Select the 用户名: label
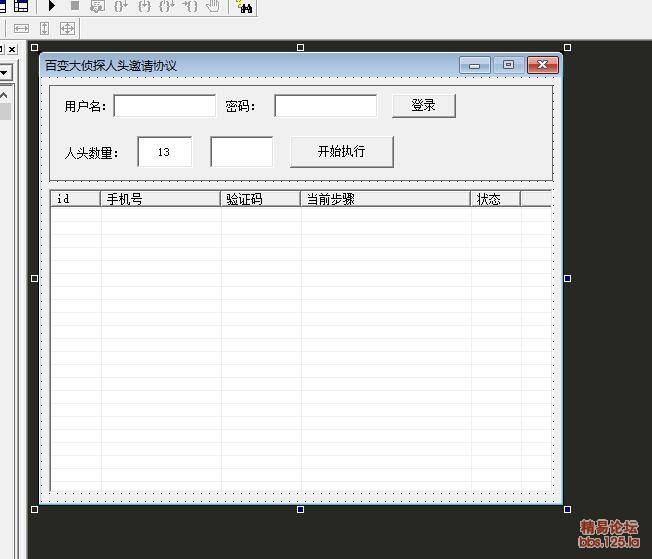Viewport: 652px width, 559px height. pos(85,106)
